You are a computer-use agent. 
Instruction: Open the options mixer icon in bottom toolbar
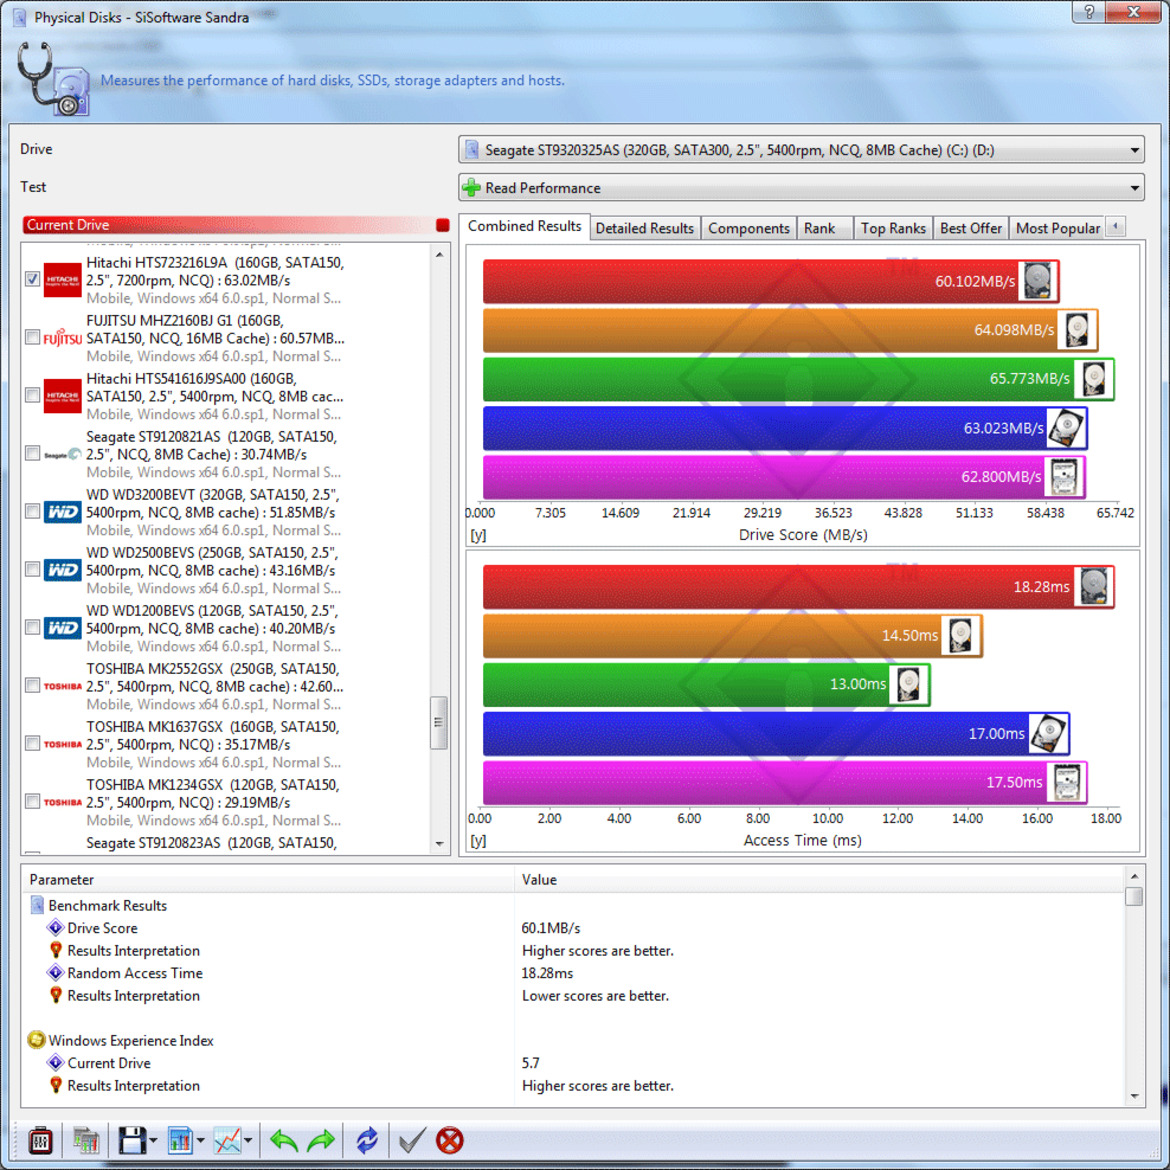click(40, 1140)
